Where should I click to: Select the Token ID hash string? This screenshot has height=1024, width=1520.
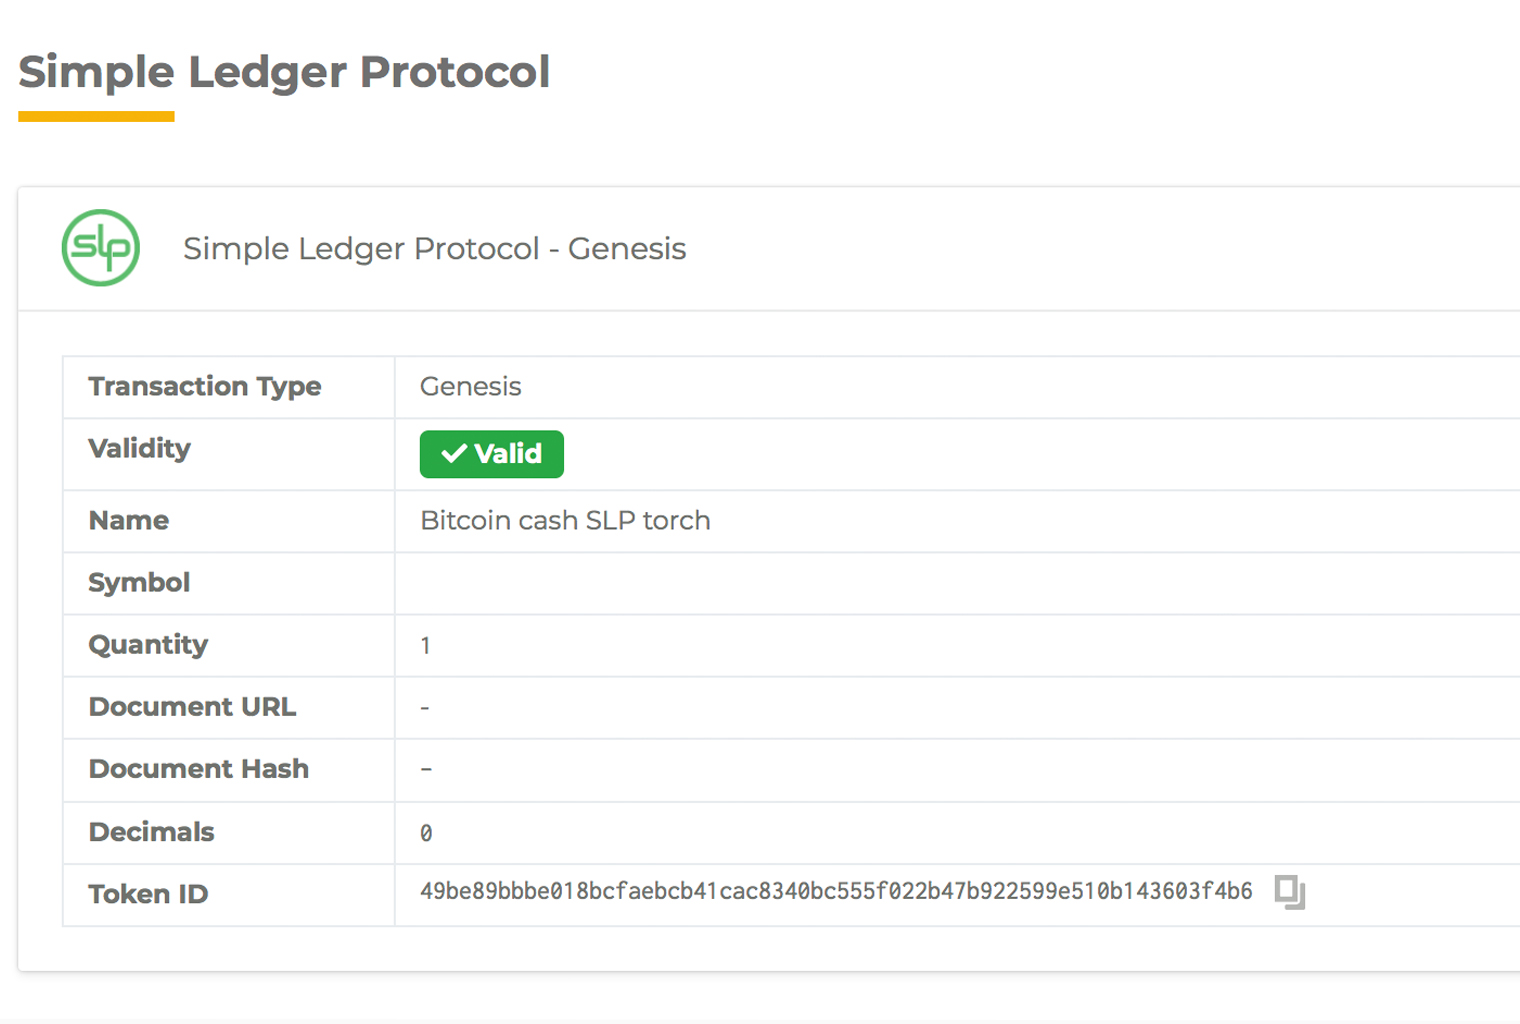tap(836, 891)
